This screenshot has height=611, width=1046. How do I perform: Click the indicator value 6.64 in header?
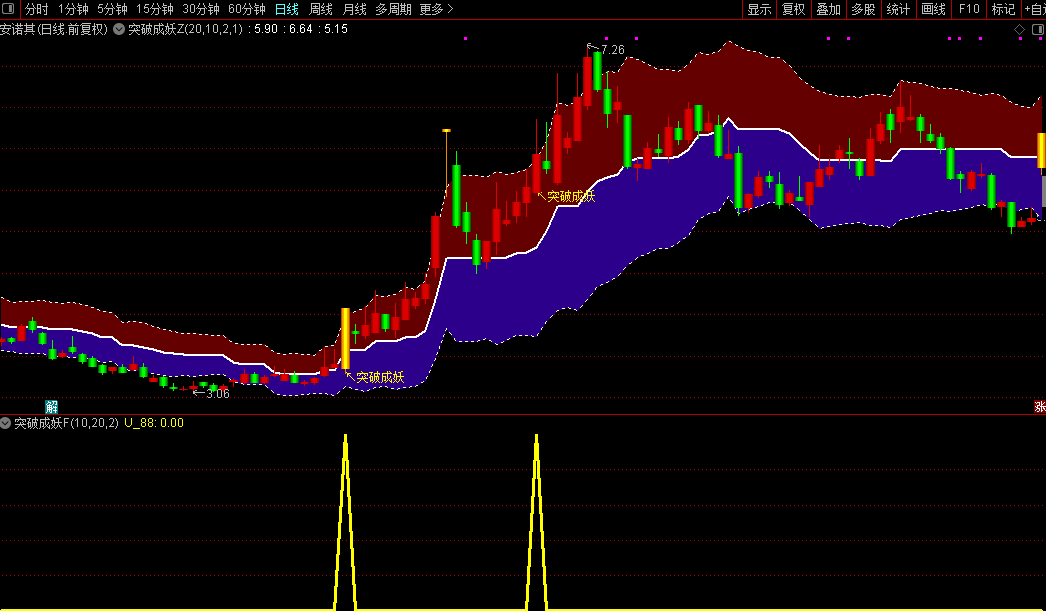pos(301,29)
